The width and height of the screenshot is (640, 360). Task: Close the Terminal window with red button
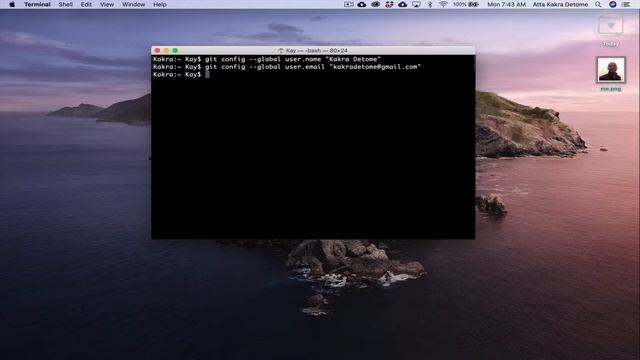click(158, 51)
